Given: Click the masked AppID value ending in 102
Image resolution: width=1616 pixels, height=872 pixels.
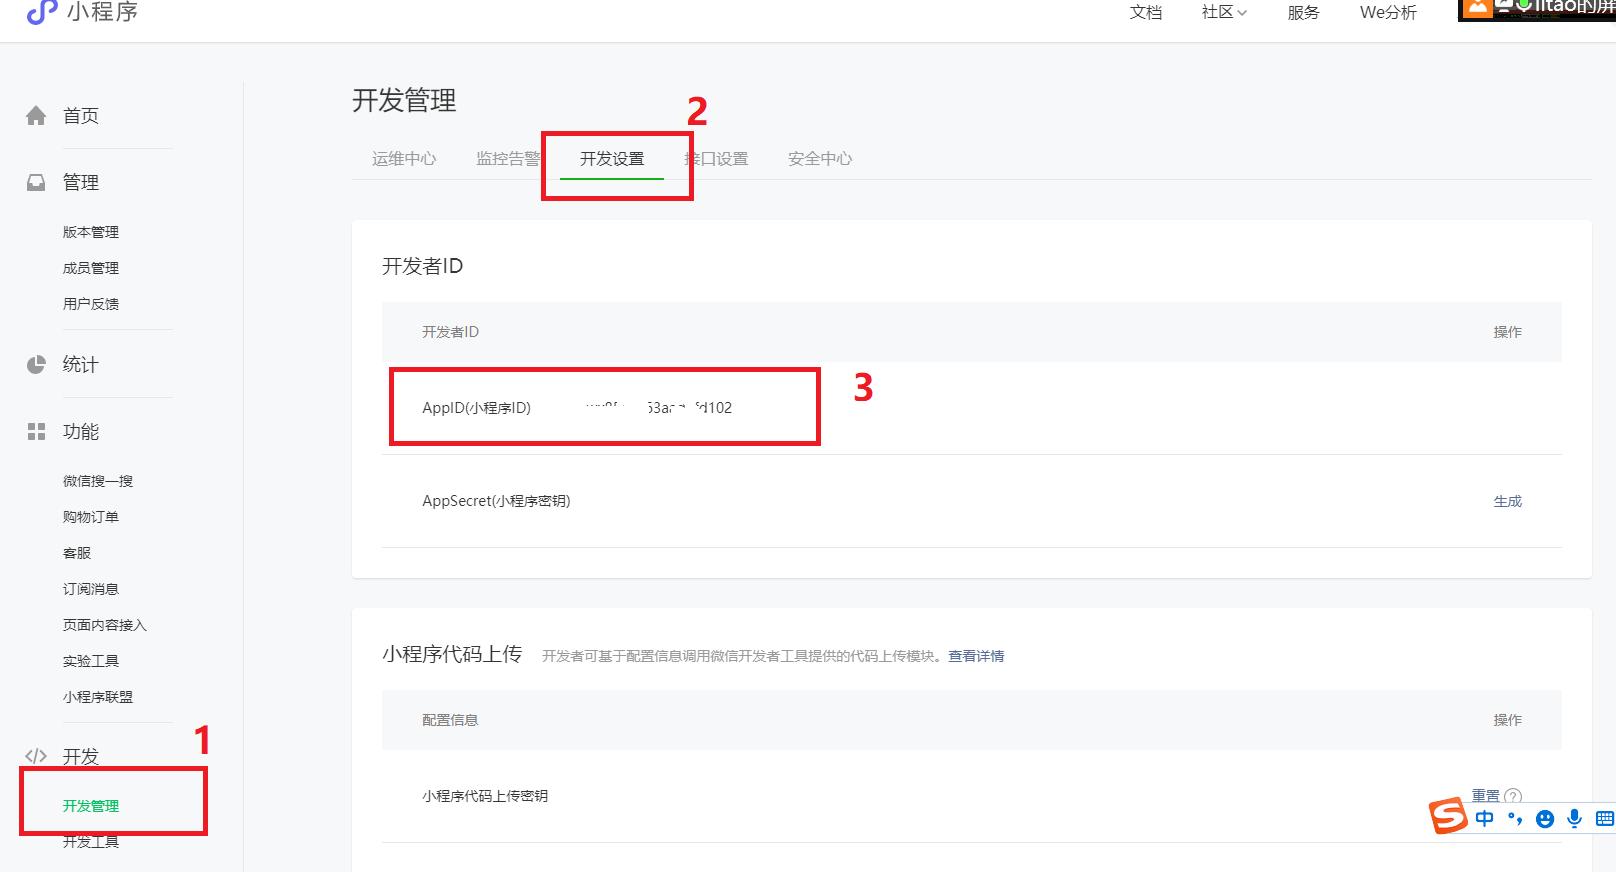Looking at the screenshot, I should [658, 408].
